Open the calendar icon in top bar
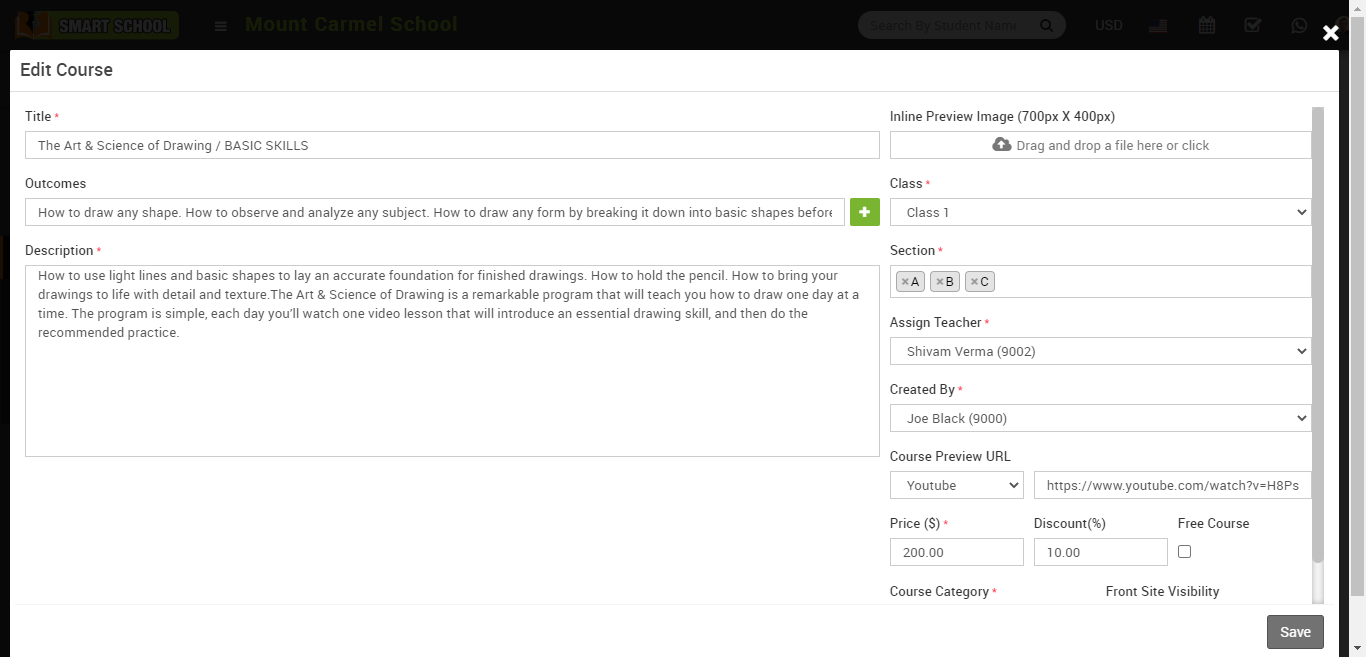 point(1207,26)
